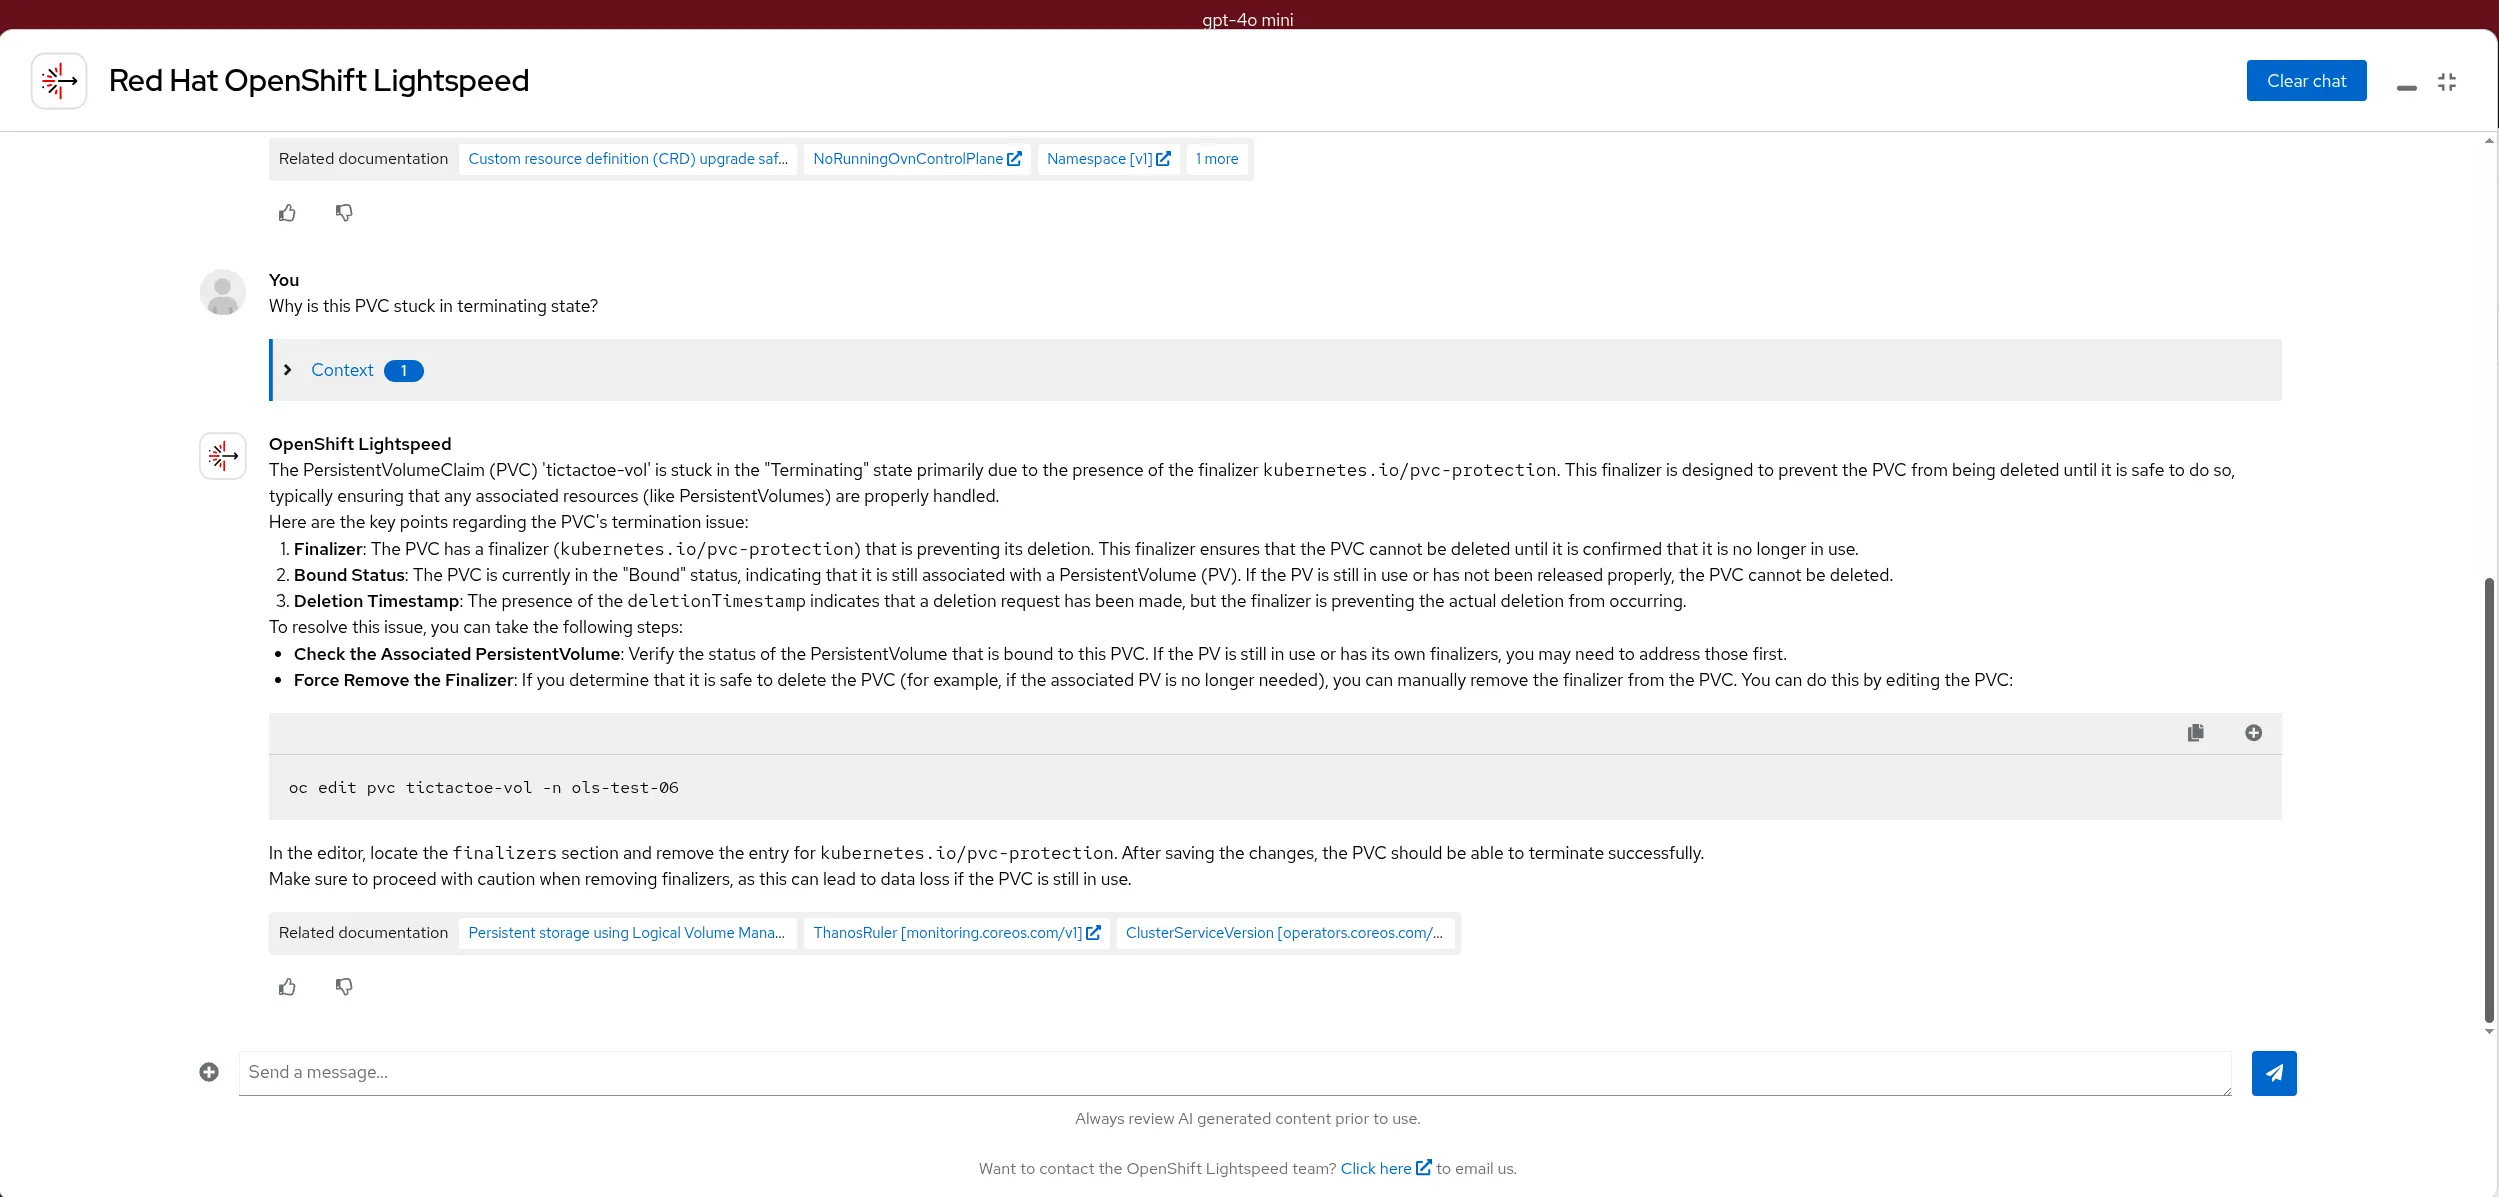Viewport: 2499px width, 1197px height.
Task: Click the OpenShift Lightspeed avatar icon in chat
Action: coord(223,456)
